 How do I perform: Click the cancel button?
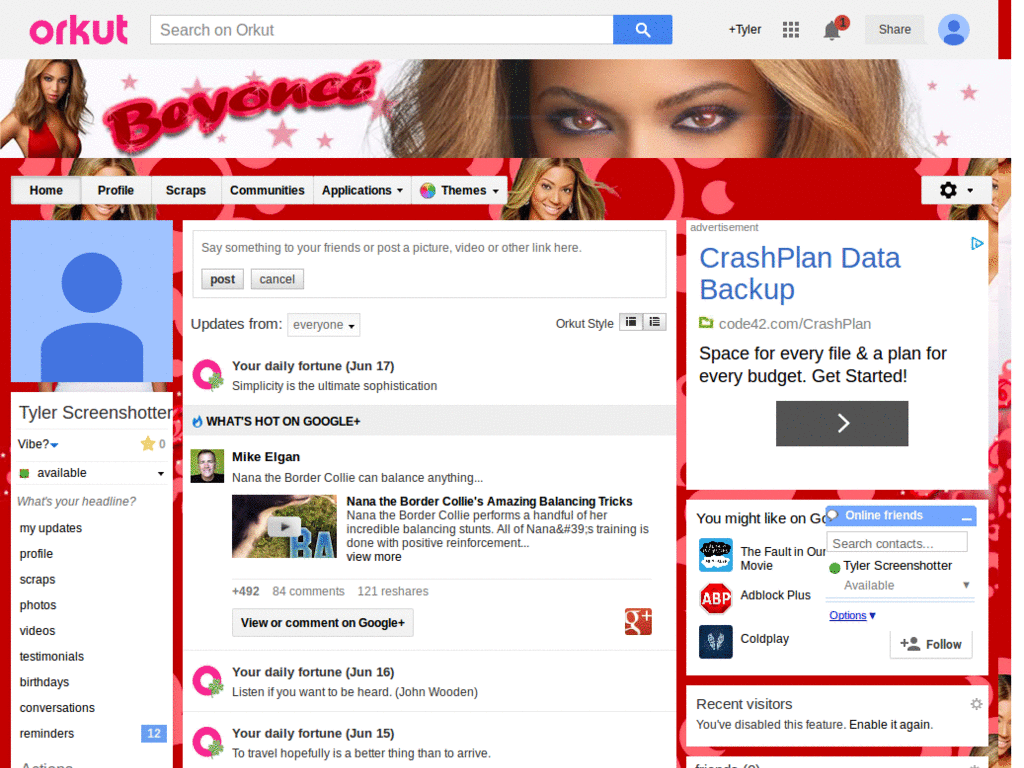tap(277, 279)
